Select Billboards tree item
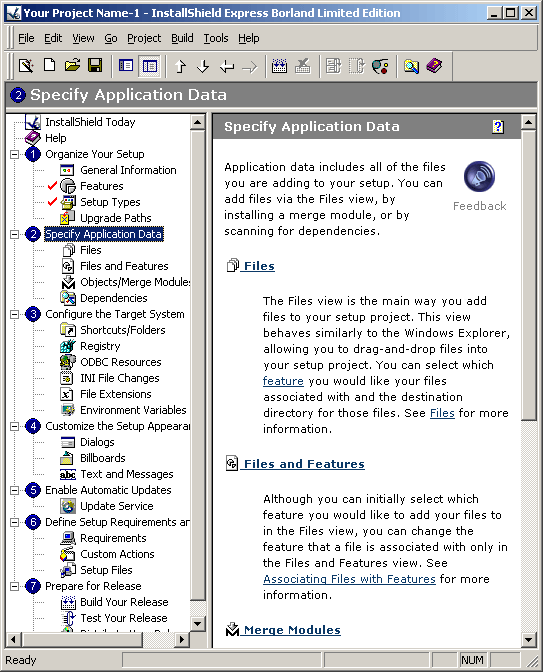Screen dimensions: 543x672 (103, 458)
